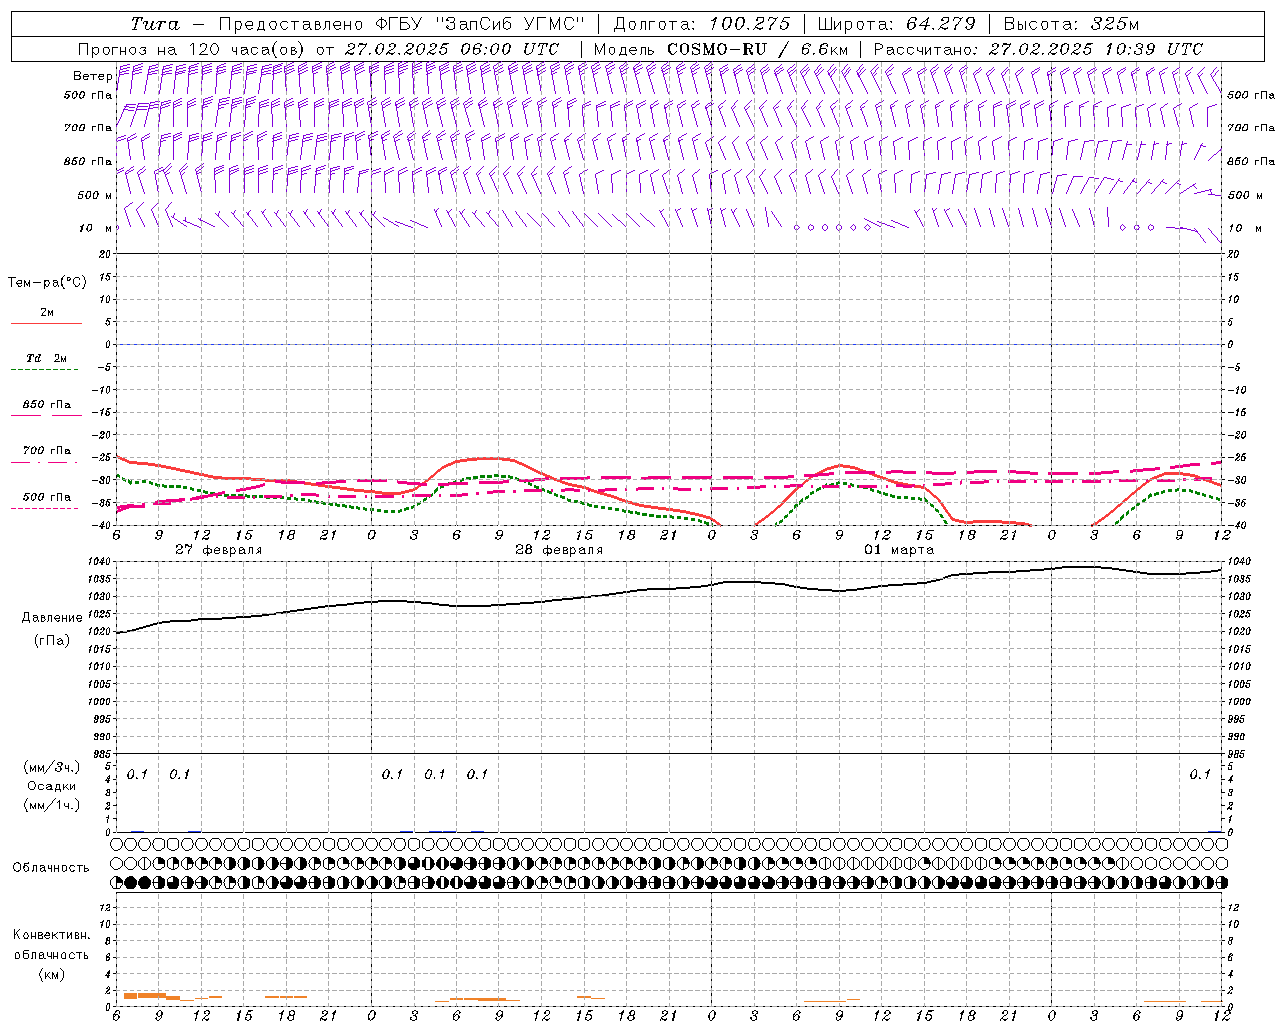
Task: Select the "Осадки" precipitation label
Action: coord(51,786)
